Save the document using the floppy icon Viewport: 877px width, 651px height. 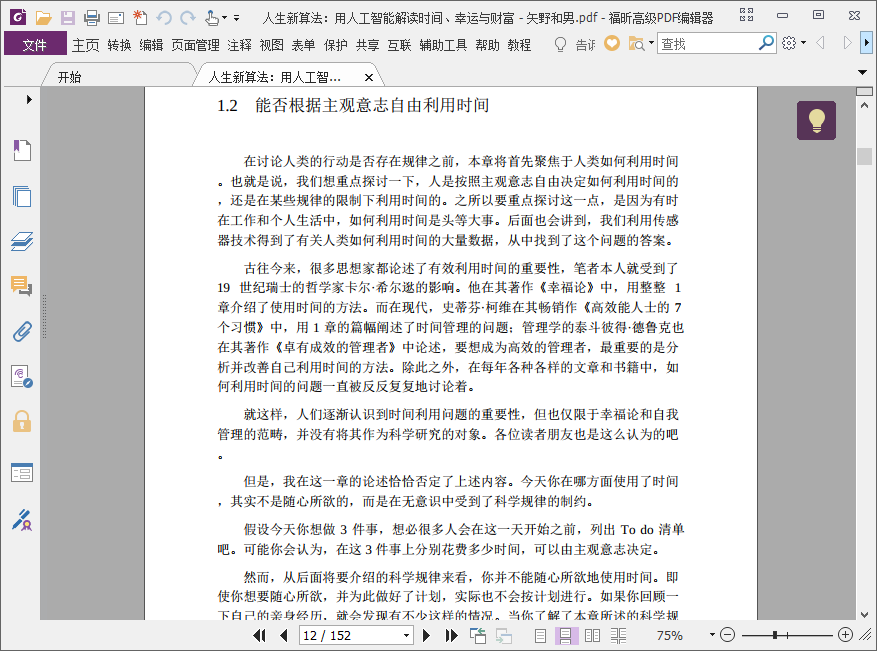[x=68, y=18]
